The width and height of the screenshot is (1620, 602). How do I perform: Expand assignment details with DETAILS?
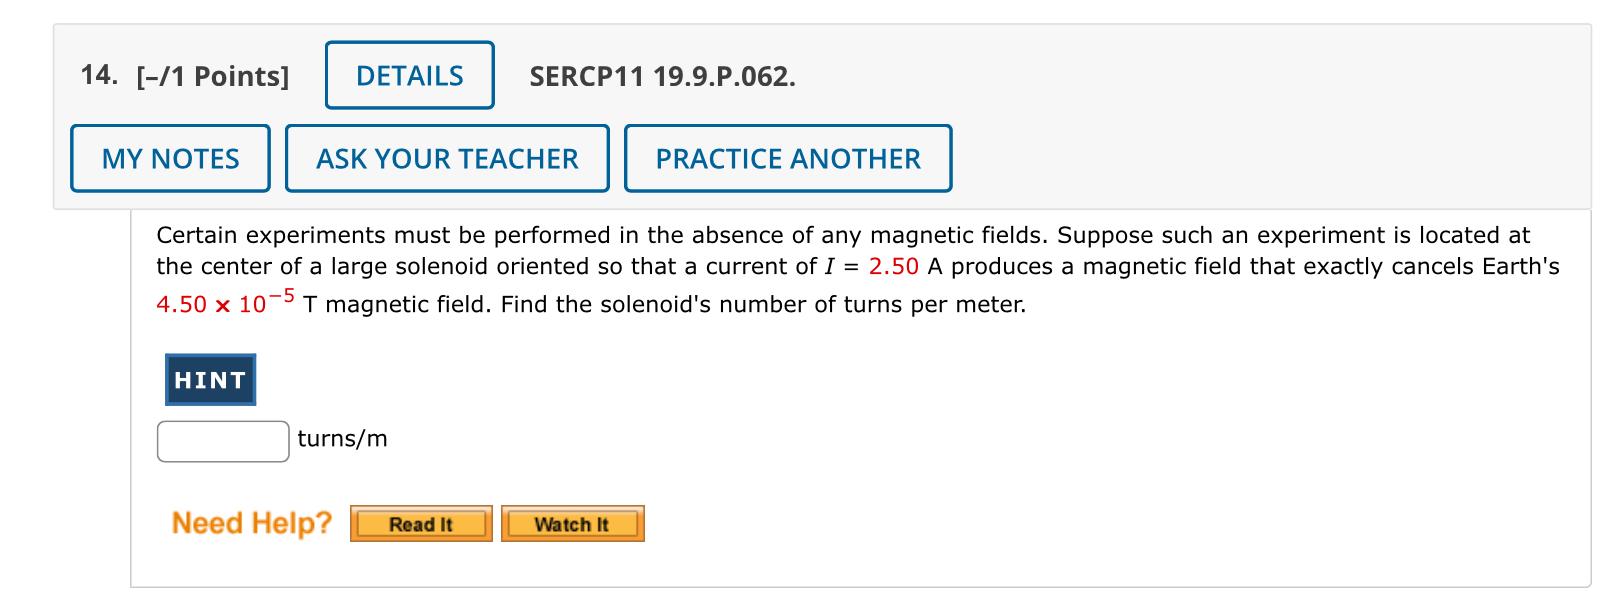click(x=408, y=75)
